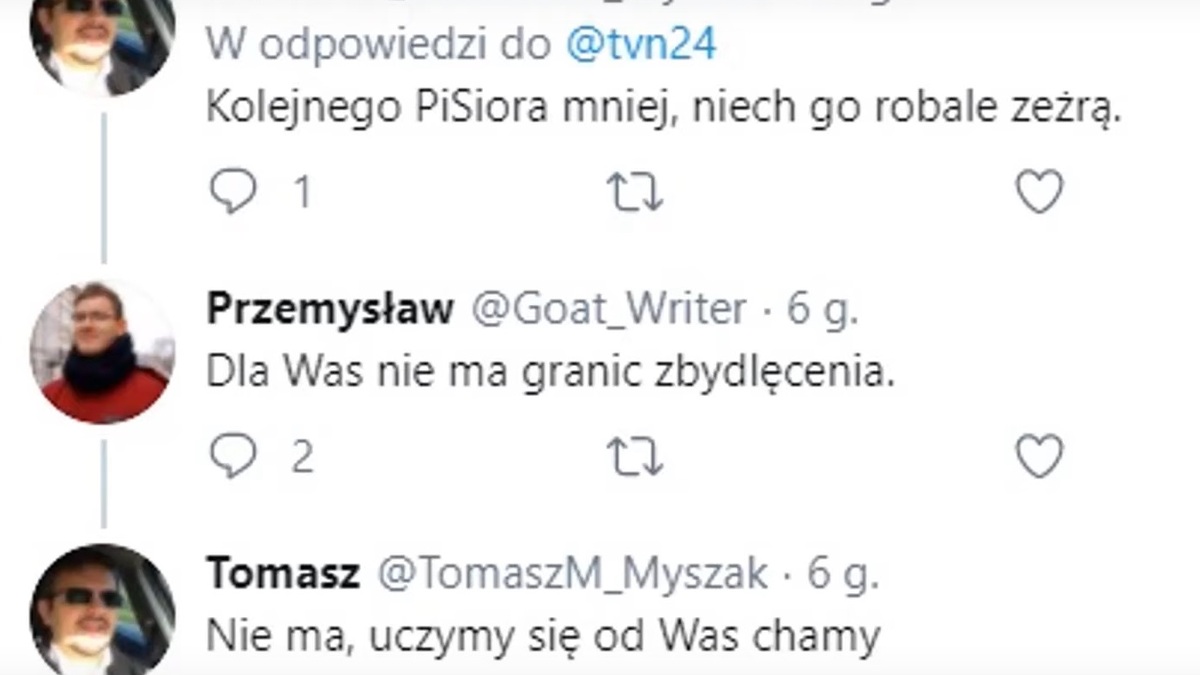Reply to the 'Kolejnego PiSiora mniej' tweet

pyautogui.click(x=233, y=192)
